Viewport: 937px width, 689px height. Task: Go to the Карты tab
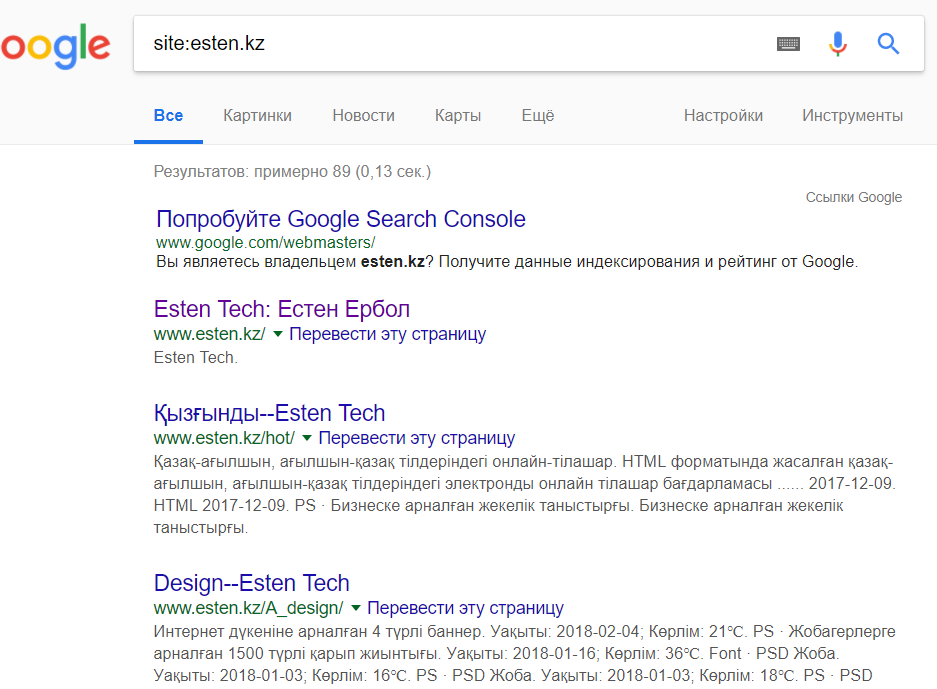[458, 115]
